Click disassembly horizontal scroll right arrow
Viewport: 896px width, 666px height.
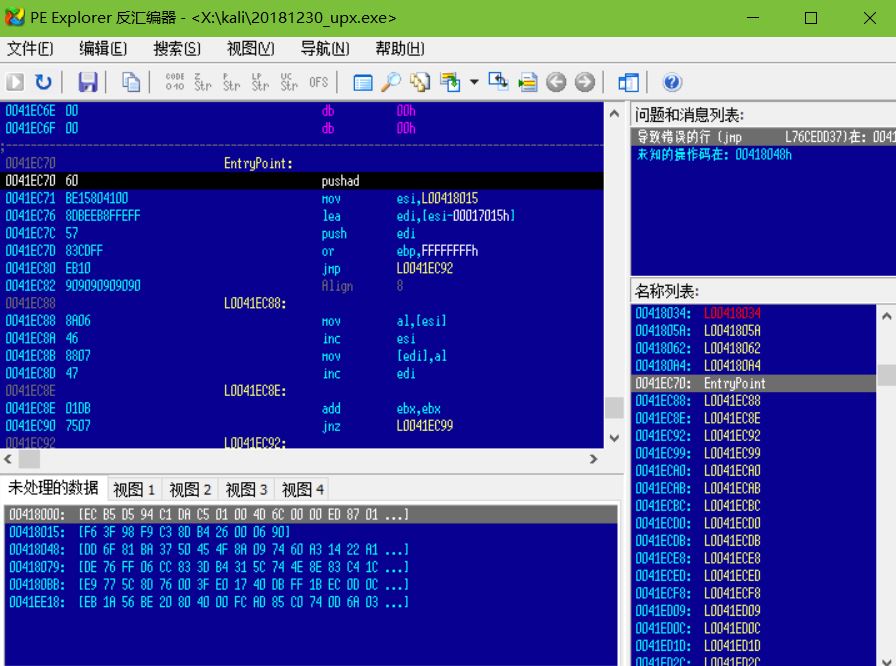(x=594, y=459)
